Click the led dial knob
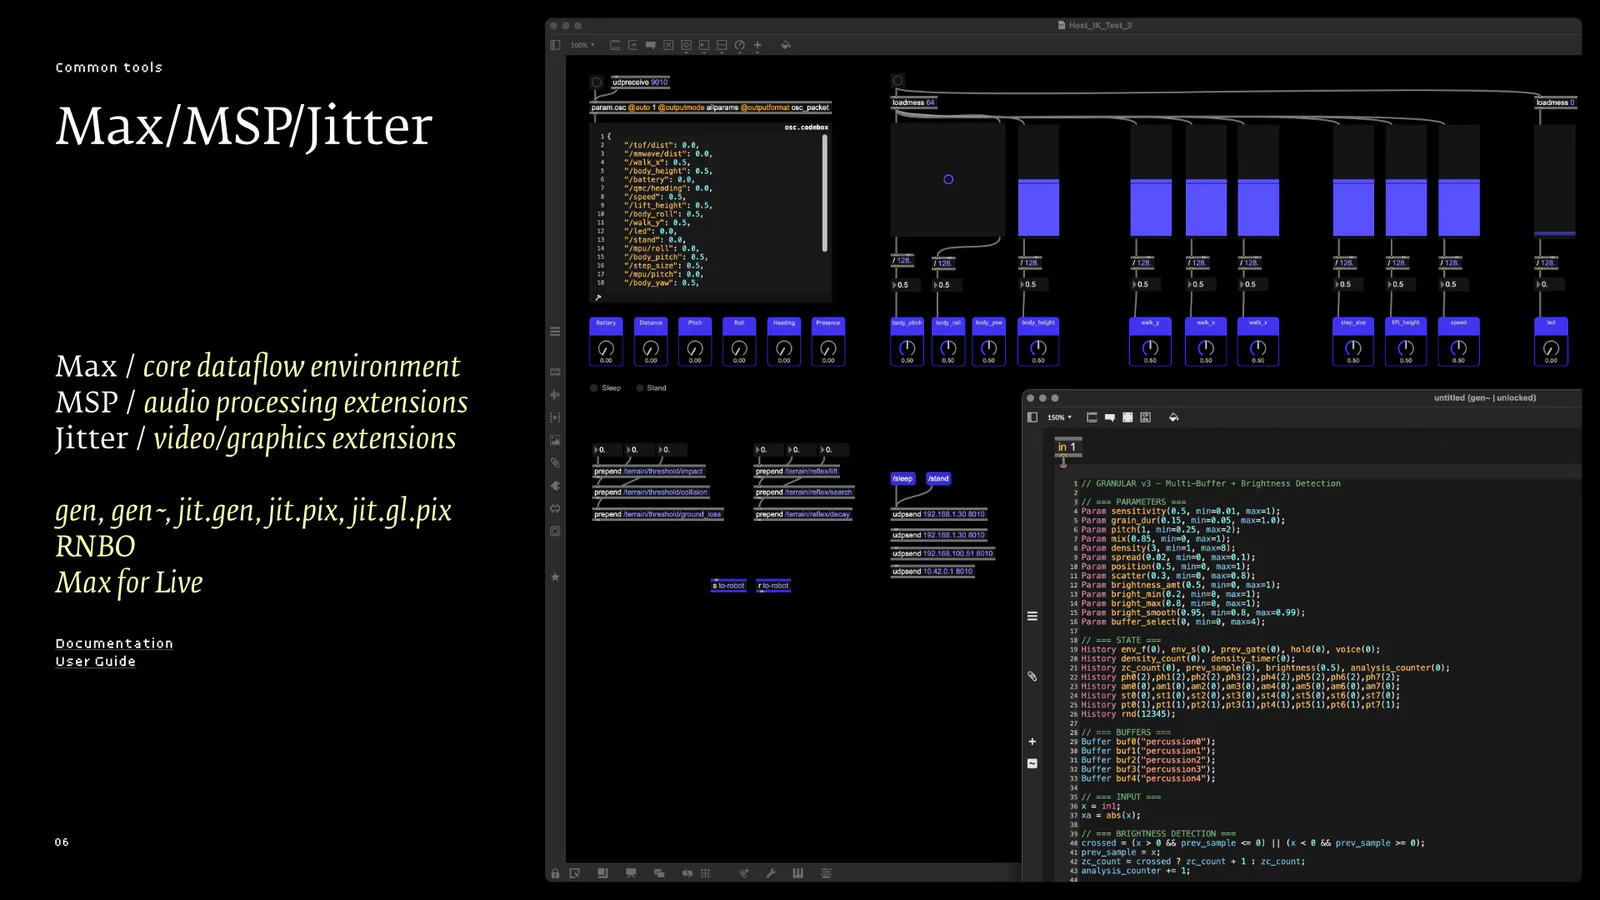Viewport: 1600px width, 900px height. click(1551, 348)
